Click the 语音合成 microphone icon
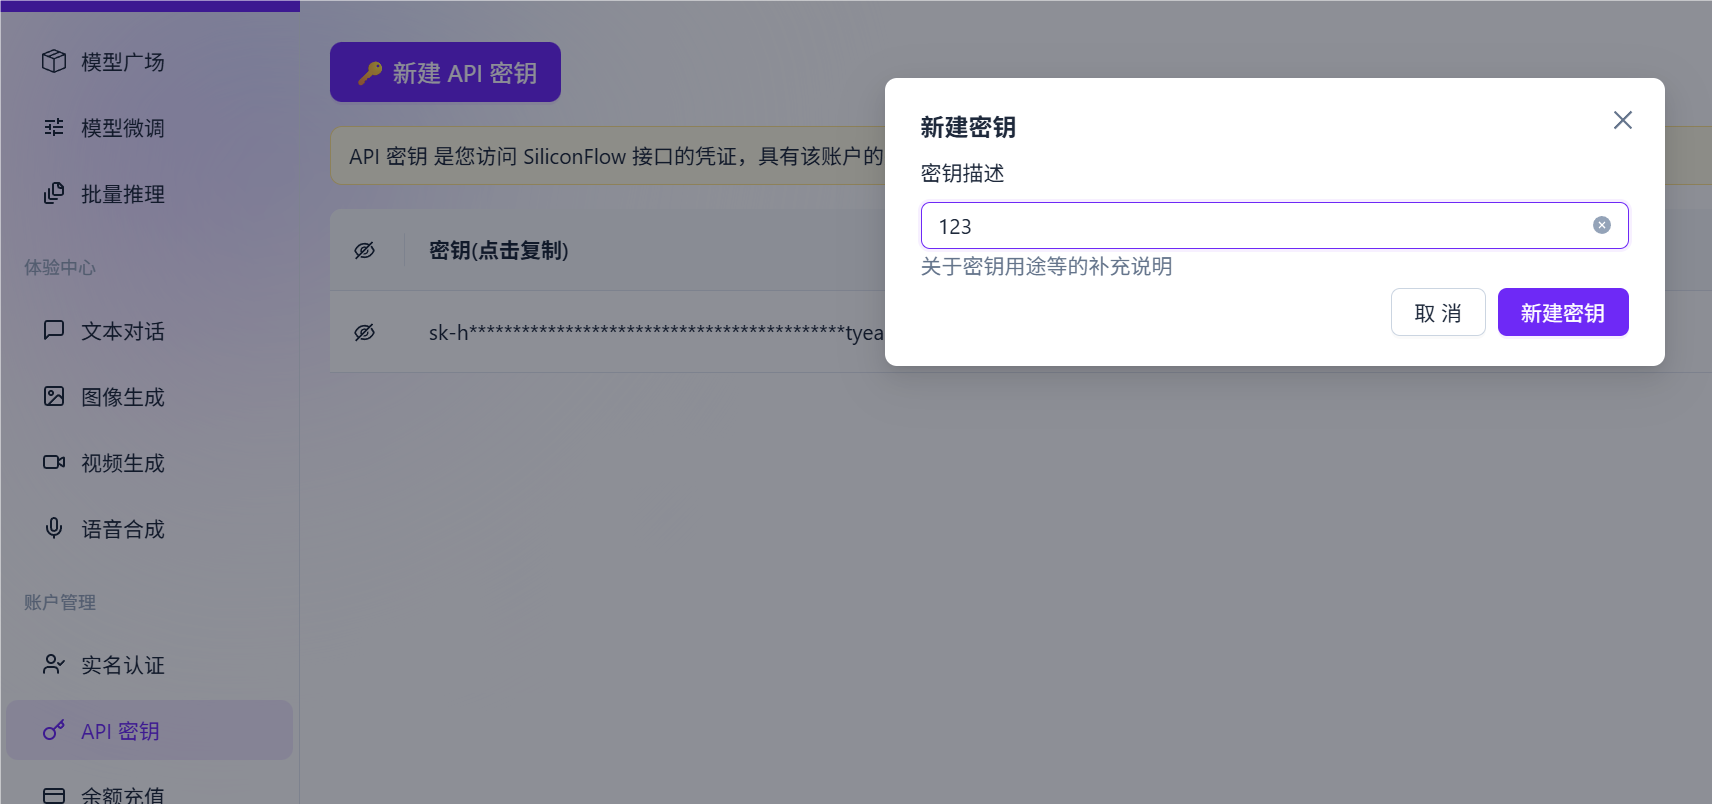 (54, 528)
